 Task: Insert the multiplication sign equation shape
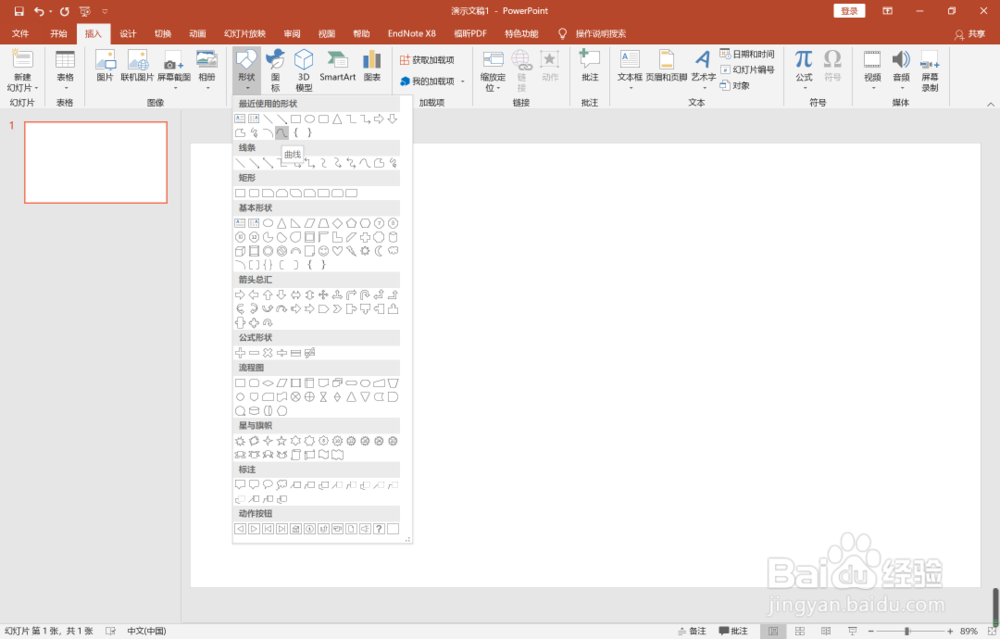[268, 353]
